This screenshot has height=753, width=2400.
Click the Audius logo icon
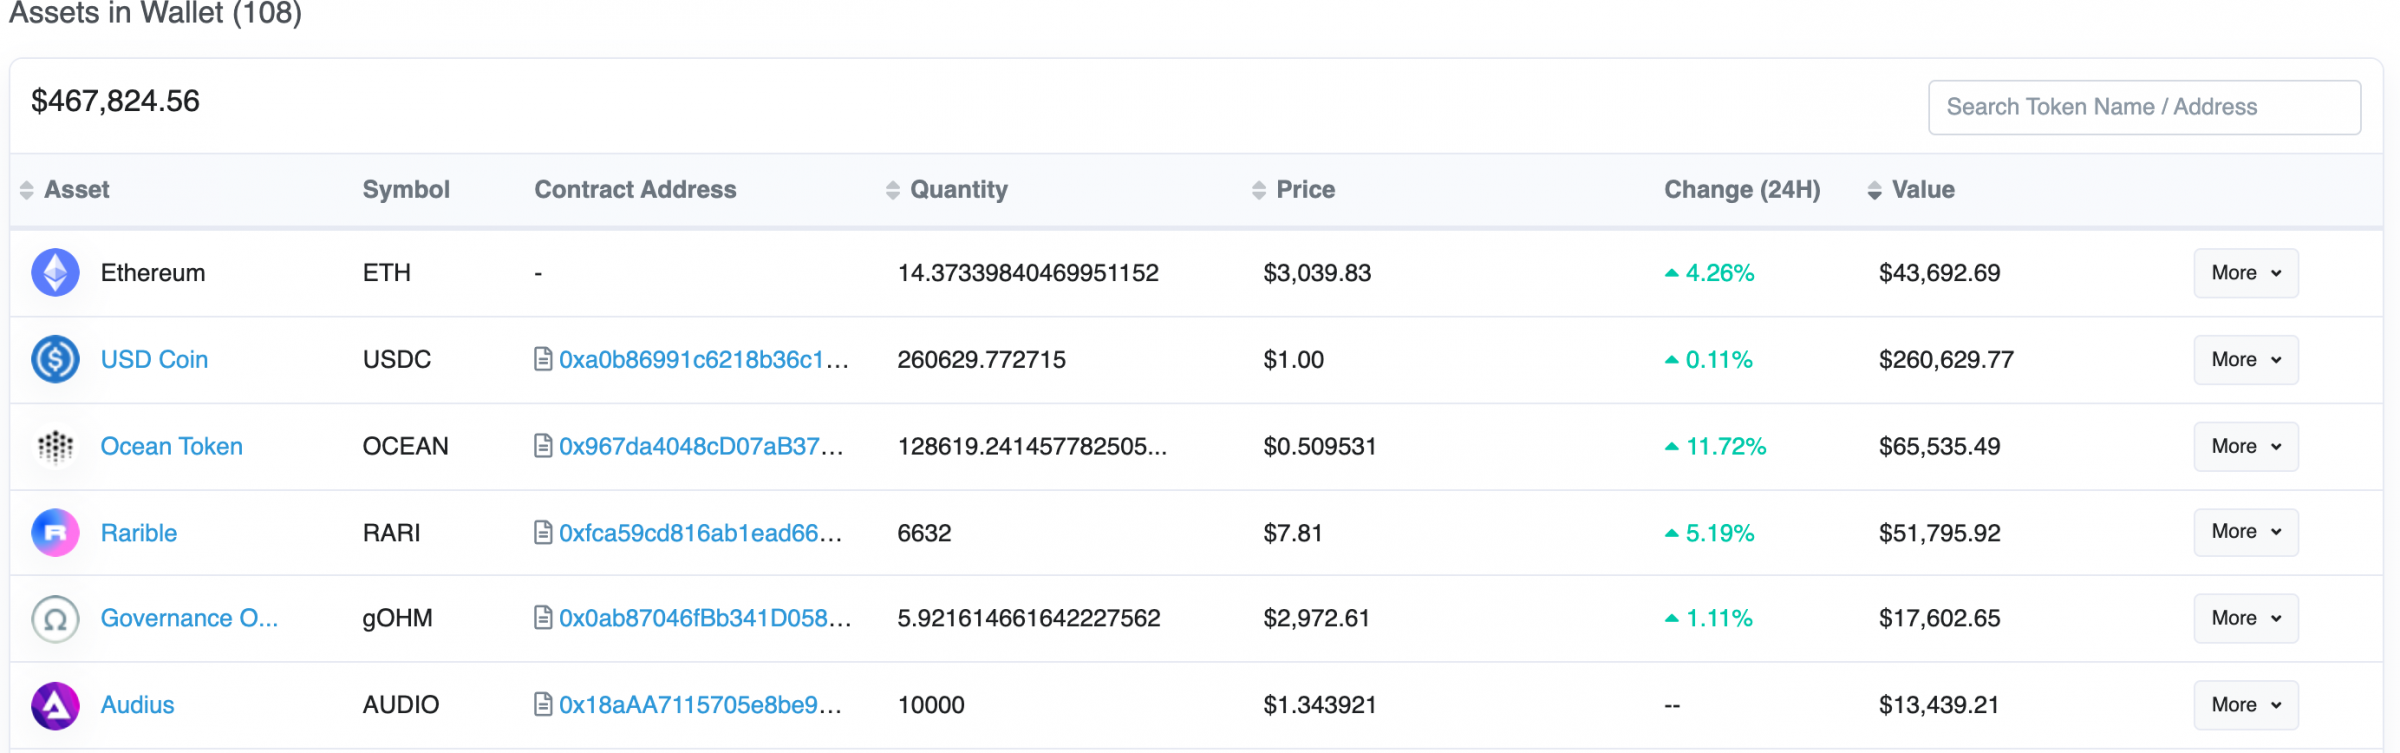click(55, 706)
